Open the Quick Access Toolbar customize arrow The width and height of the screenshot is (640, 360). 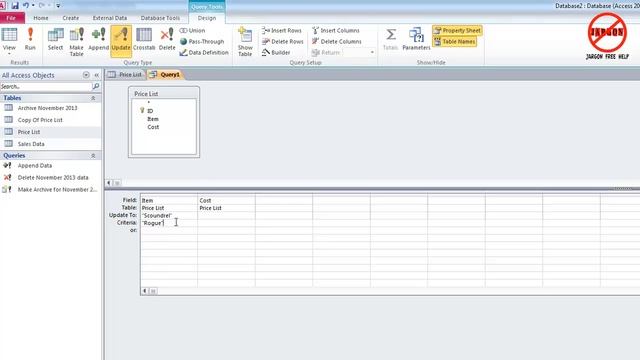(58, 6)
